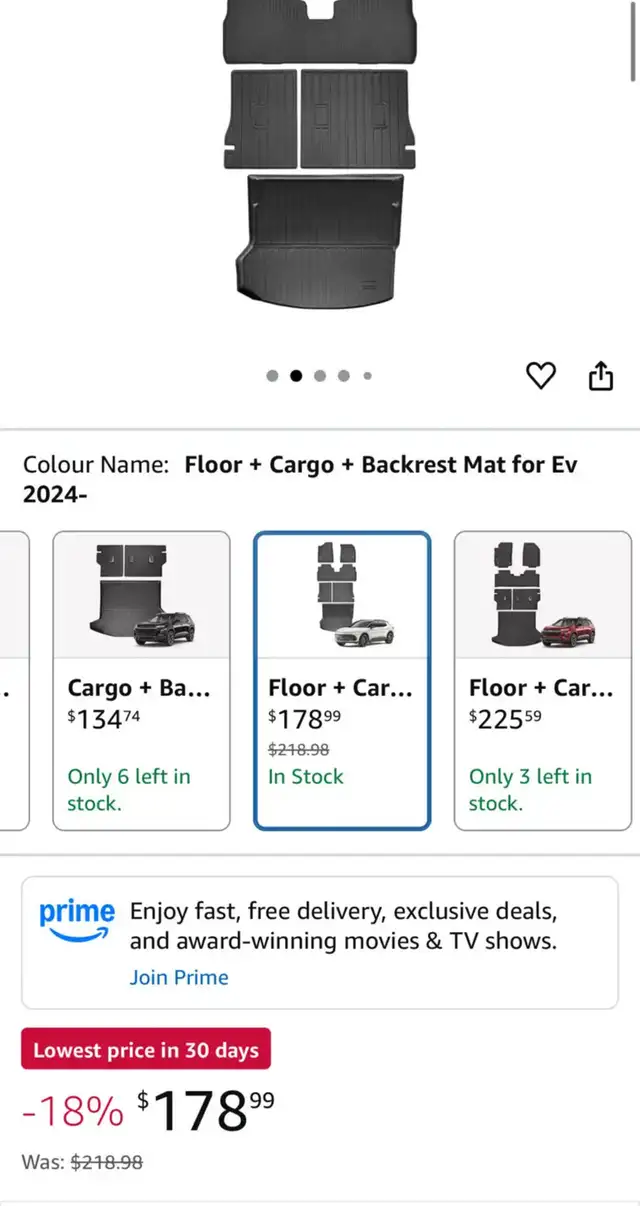Screen dimensions: 640x1206
Task: Show fourth image via carousel dot
Action: (344, 376)
